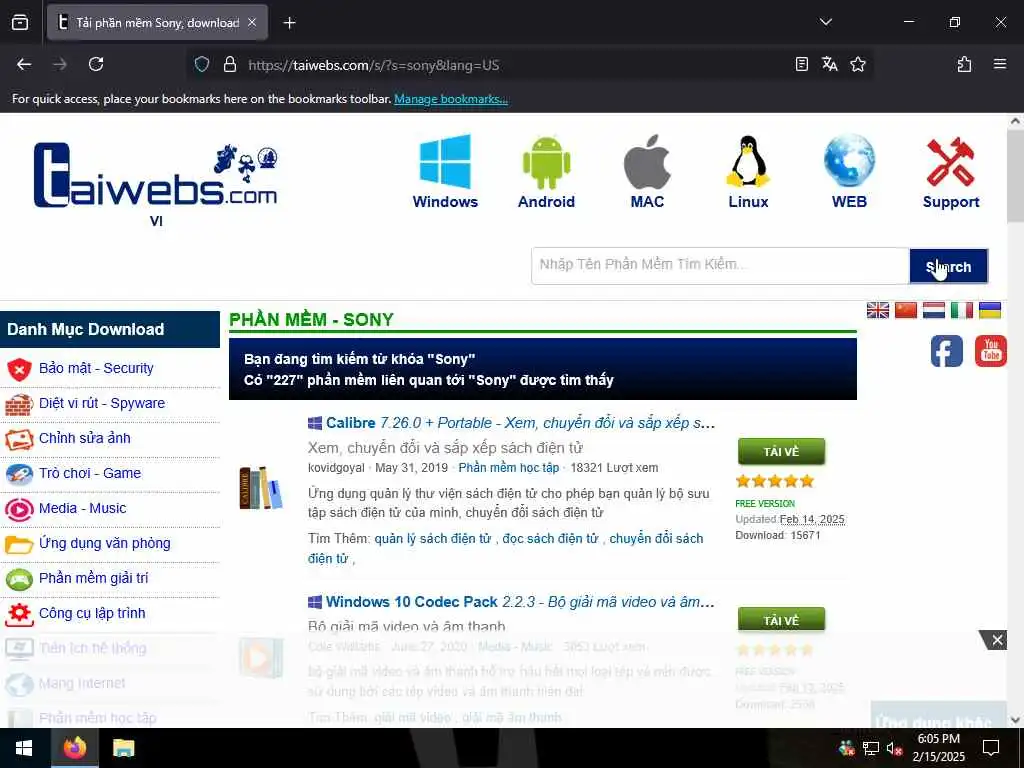This screenshot has width=1024, height=768.
Task: Open the network tray icon
Action: point(870,748)
